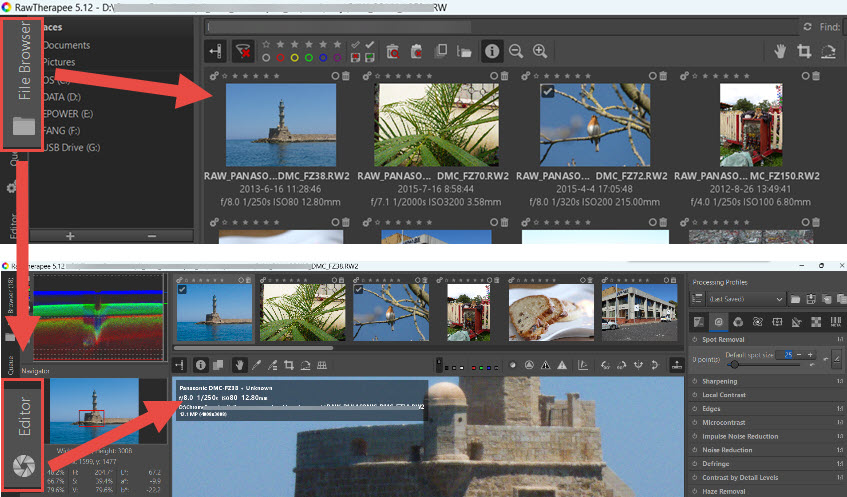Switch to the Color tab icon
Screen dimensions: 847x497
738,322
